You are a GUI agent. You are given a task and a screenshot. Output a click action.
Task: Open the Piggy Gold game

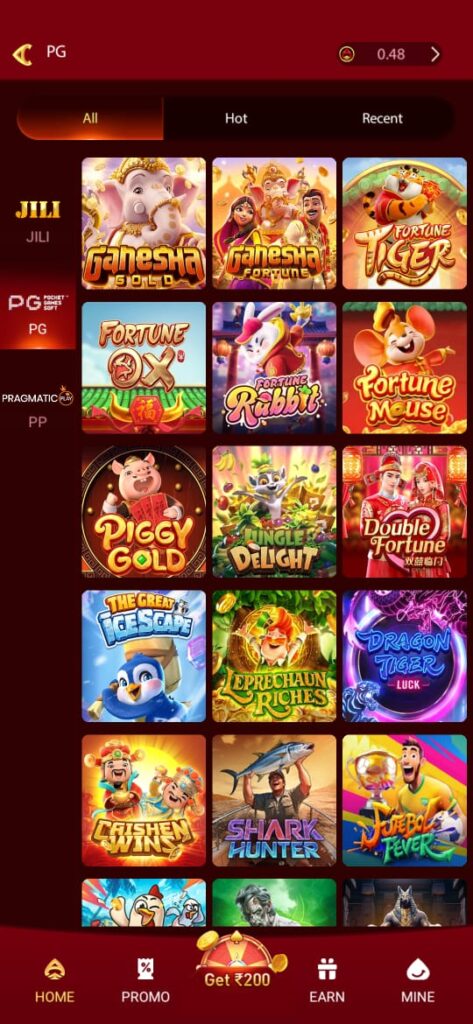click(x=144, y=512)
